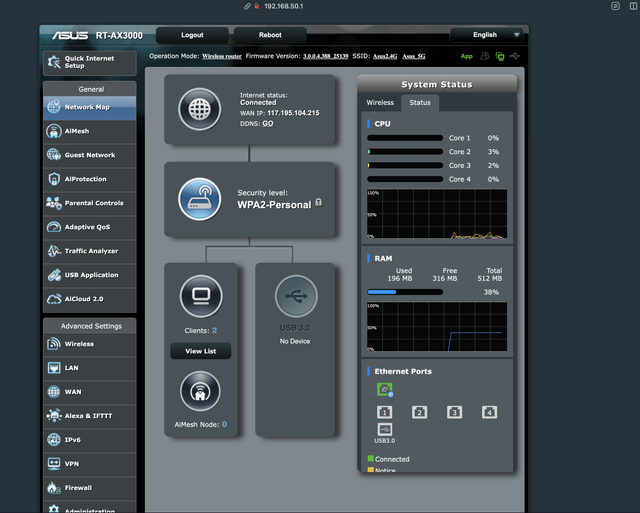Click the Asus2.4G SSID link
The image size is (640, 513).
[385, 56]
